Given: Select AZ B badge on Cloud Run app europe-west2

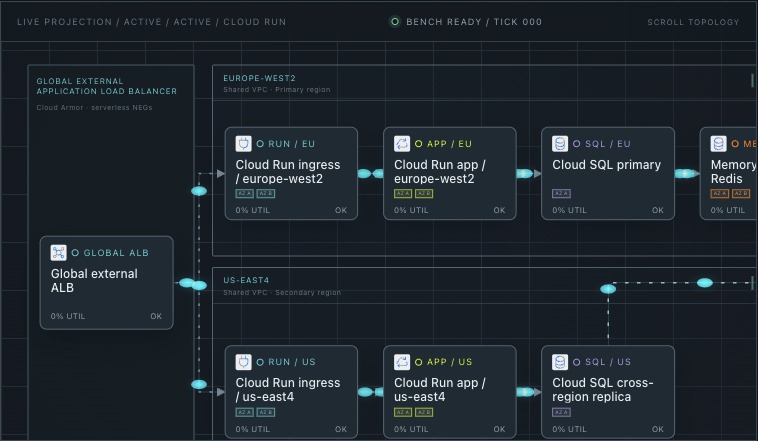Looking at the screenshot, I should (424, 193).
